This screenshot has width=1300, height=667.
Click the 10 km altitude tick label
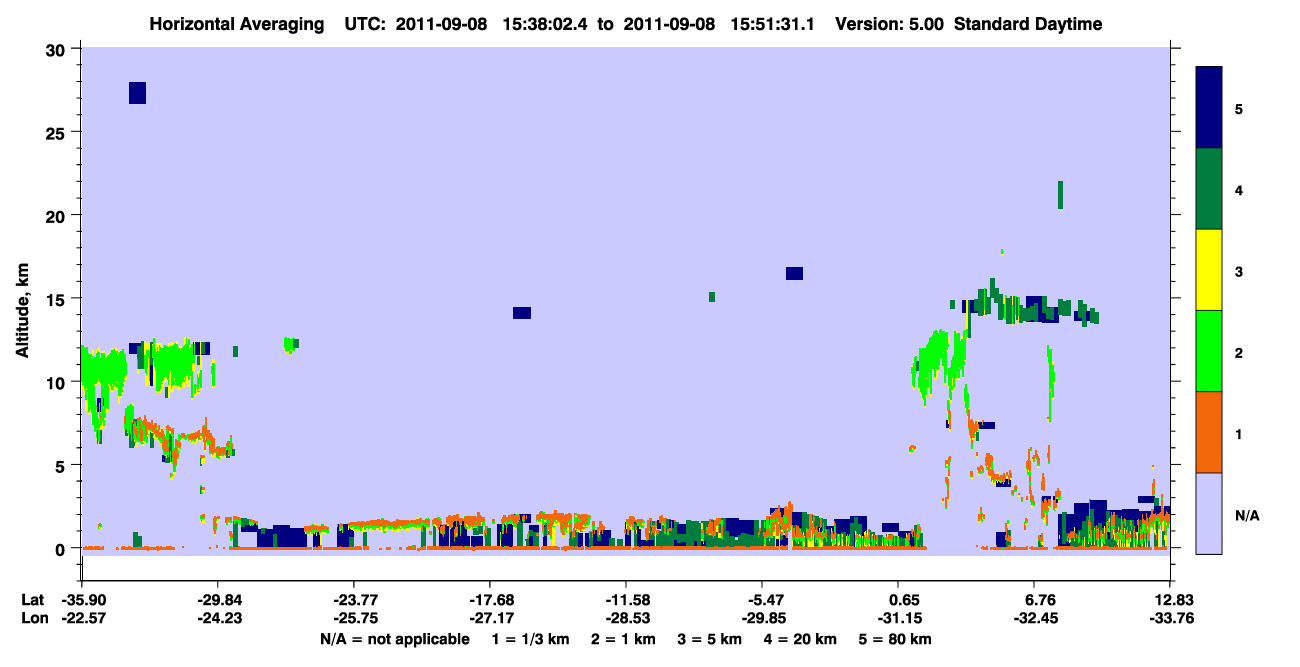pyautogui.click(x=55, y=382)
